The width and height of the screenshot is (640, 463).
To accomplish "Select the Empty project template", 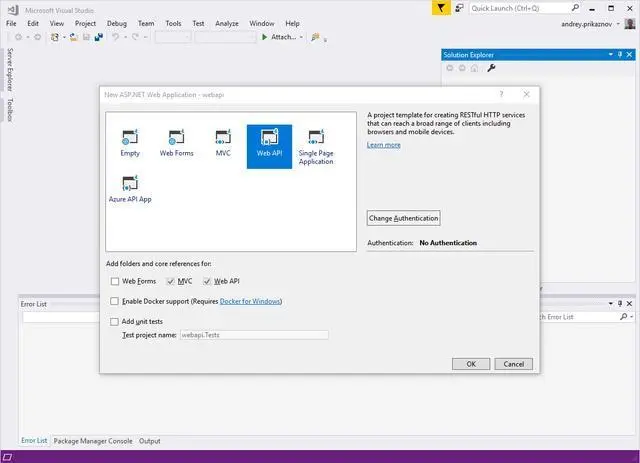I will coord(130,141).
